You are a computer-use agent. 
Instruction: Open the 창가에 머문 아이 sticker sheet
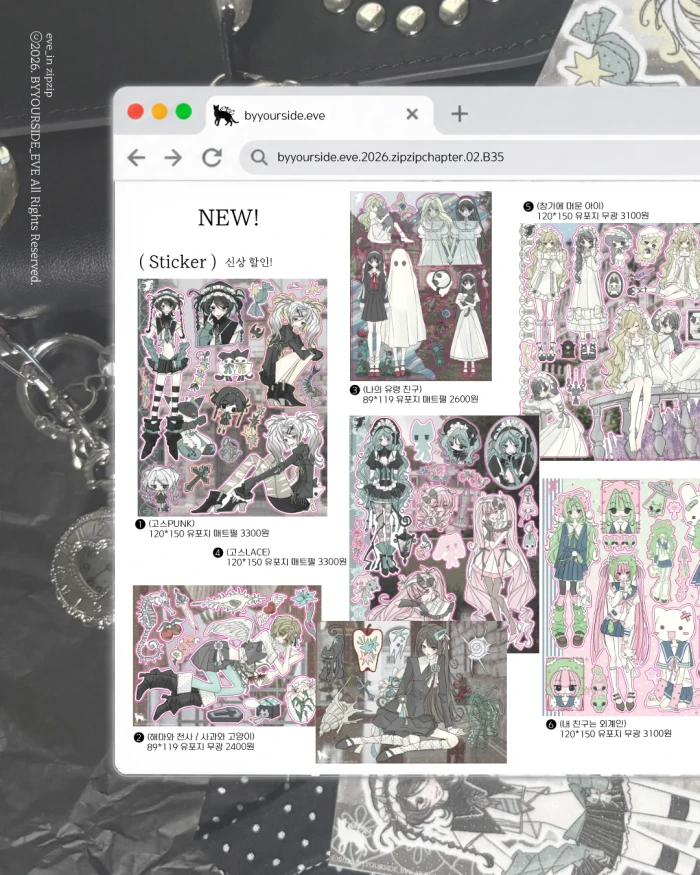pyautogui.click(x=610, y=342)
